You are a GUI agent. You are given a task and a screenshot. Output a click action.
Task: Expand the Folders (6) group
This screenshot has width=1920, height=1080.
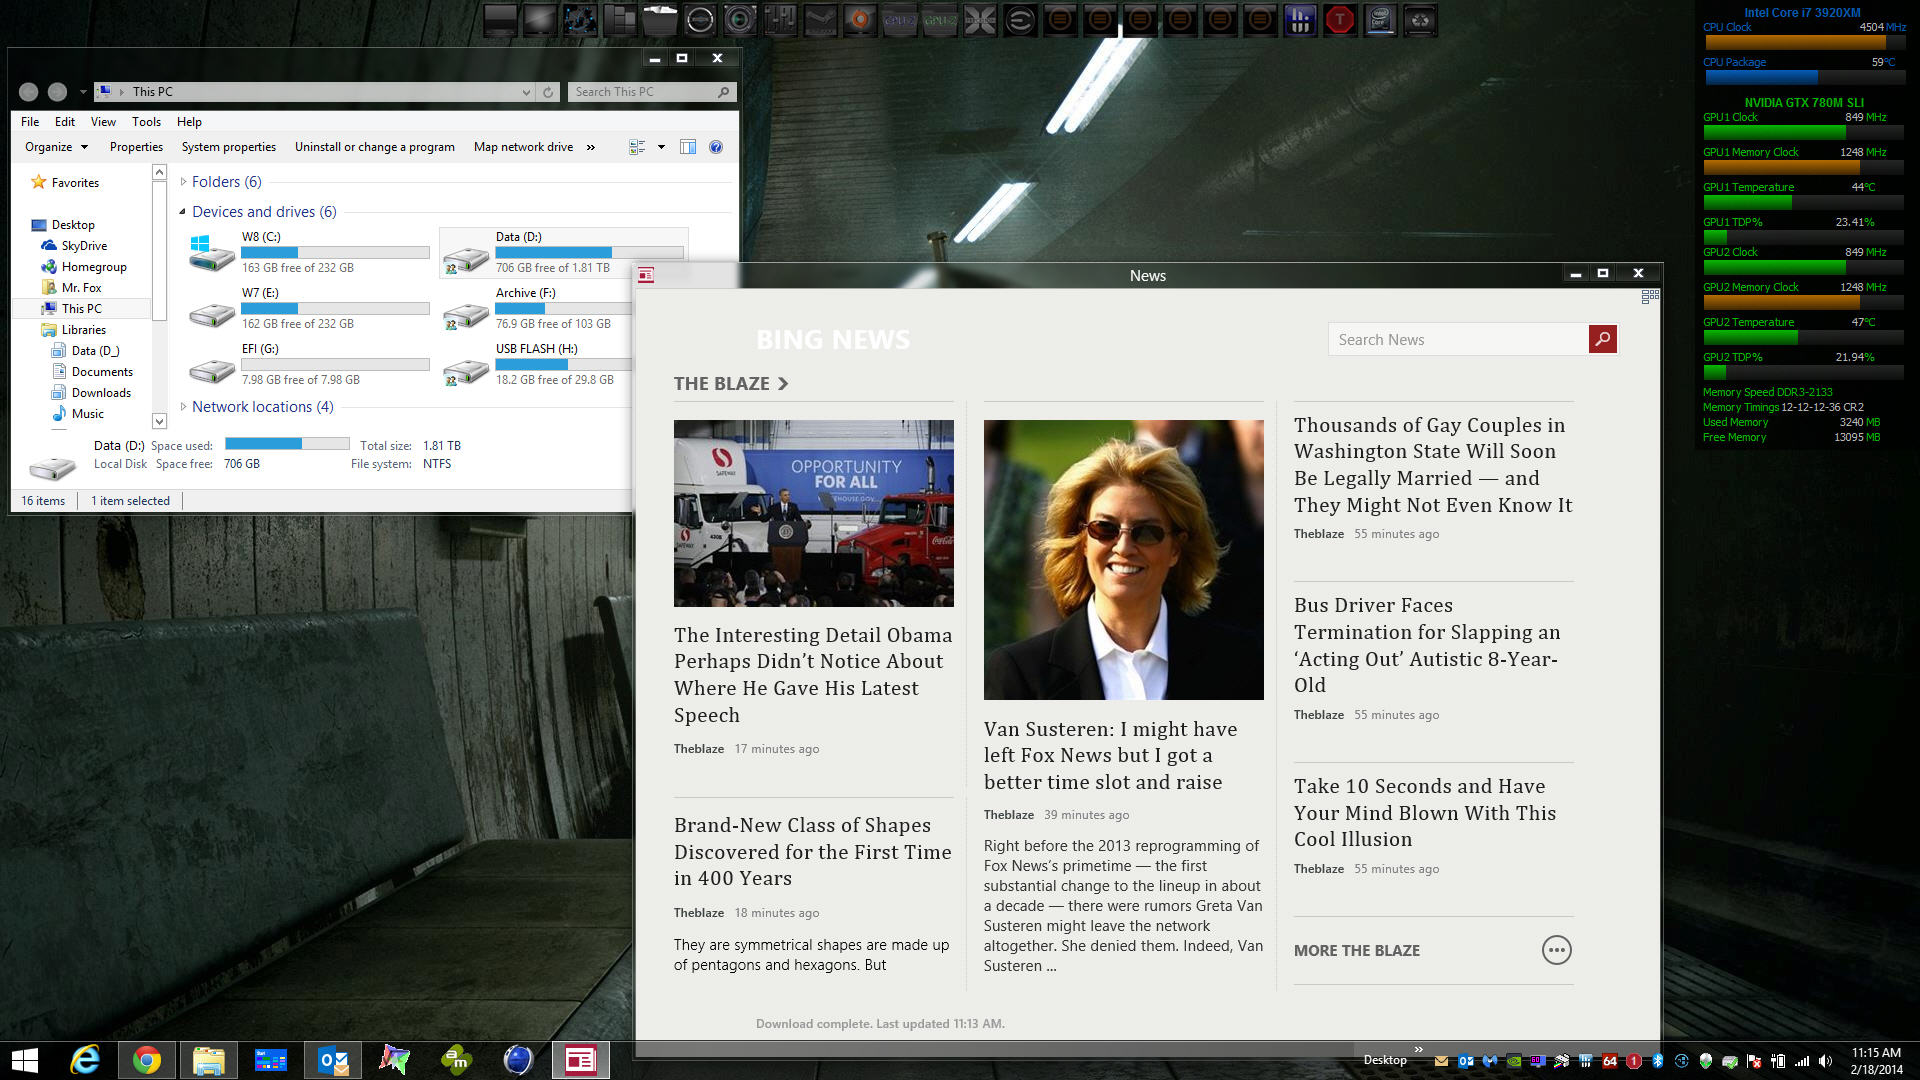coord(183,182)
